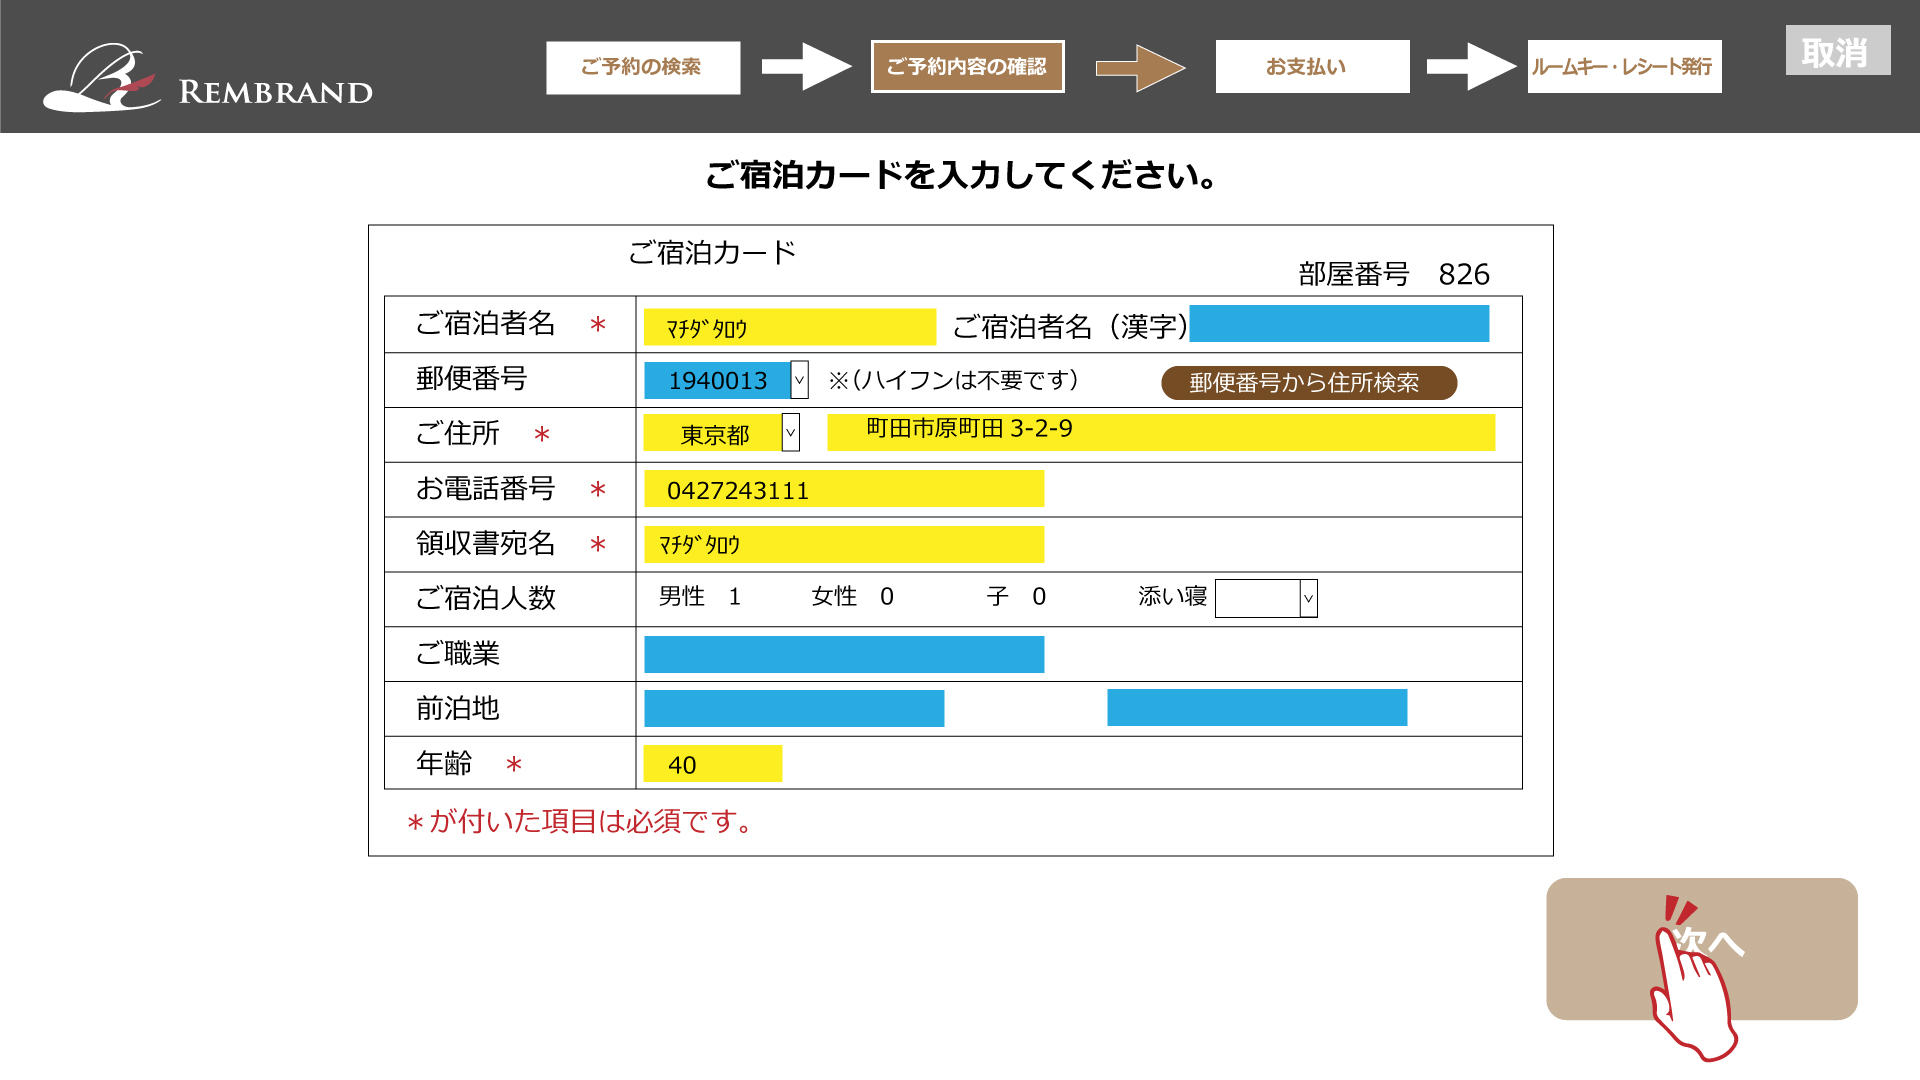The width and height of the screenshot is (1920, 1080).
Task: Click the ご宿泊者名 field containing ﾏﾁﾀﾞ ﾀﾛｳ
Action: 789,327
